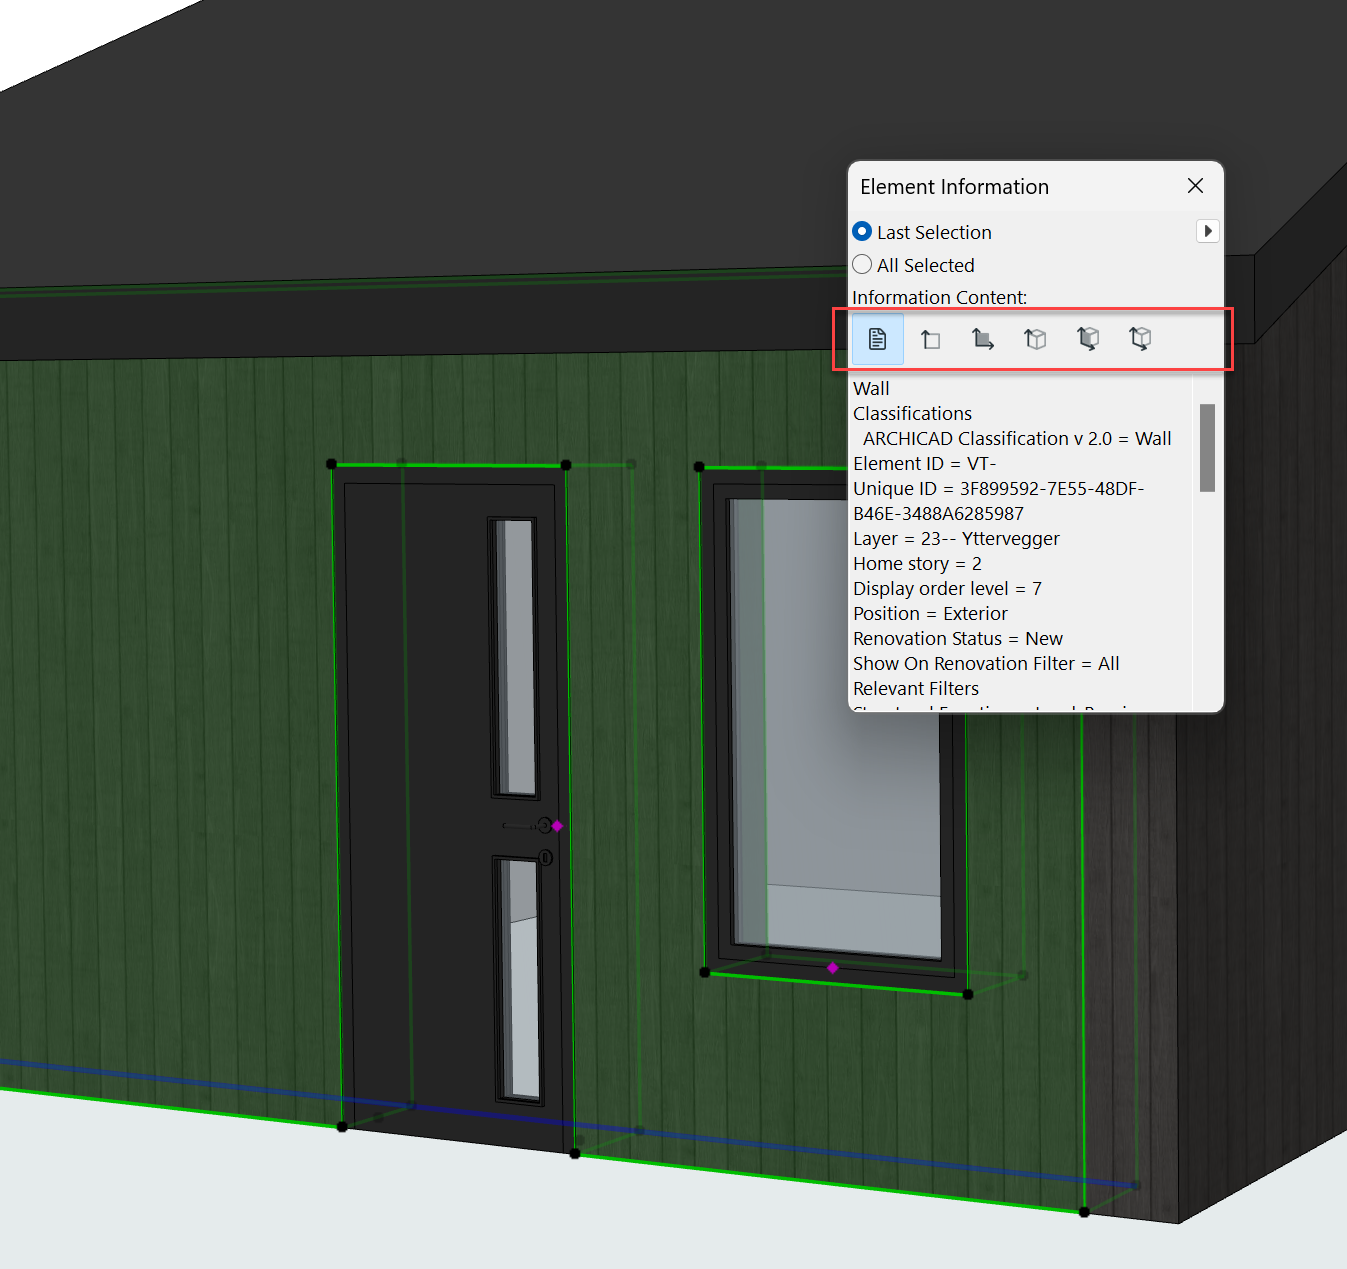Expand the Element Information panel arrow
This screenshot has width=1347, height=1269.
pyautogui.click(x=1207, y=231)
